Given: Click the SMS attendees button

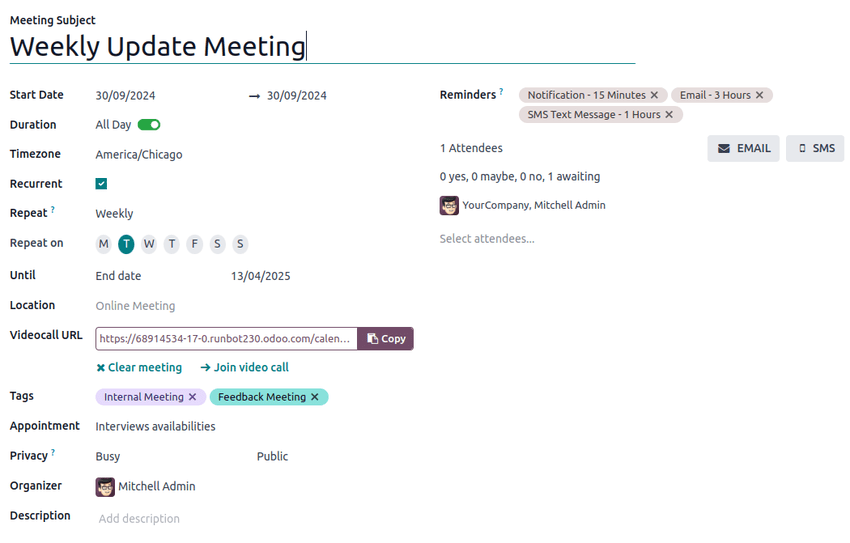Looking at the screenshot, I should tap(815, 148).
